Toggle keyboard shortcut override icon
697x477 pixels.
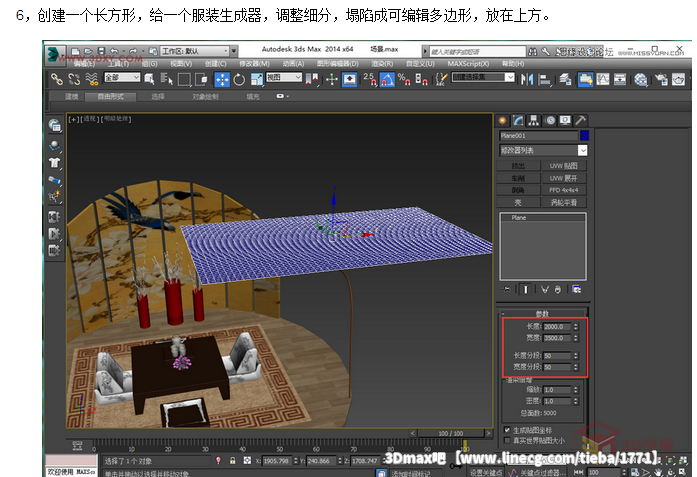pos(349,80)
